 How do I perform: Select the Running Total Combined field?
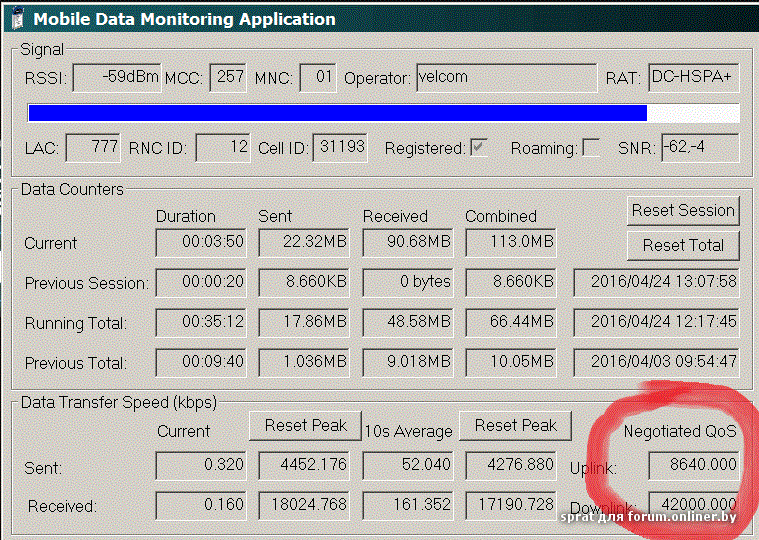pyautogui.click(x=509, y=322)
